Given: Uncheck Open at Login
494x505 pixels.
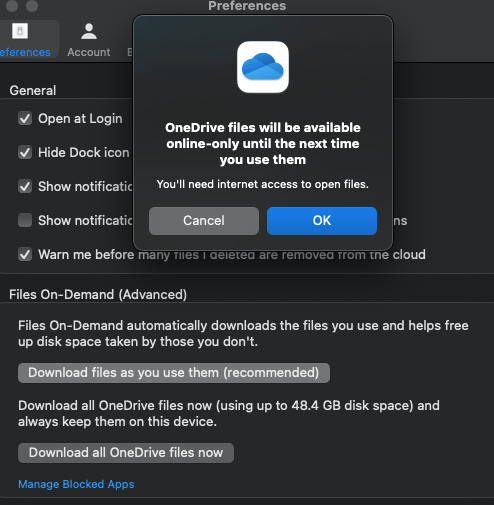Looking at the screenshot, I should point(25,118).
